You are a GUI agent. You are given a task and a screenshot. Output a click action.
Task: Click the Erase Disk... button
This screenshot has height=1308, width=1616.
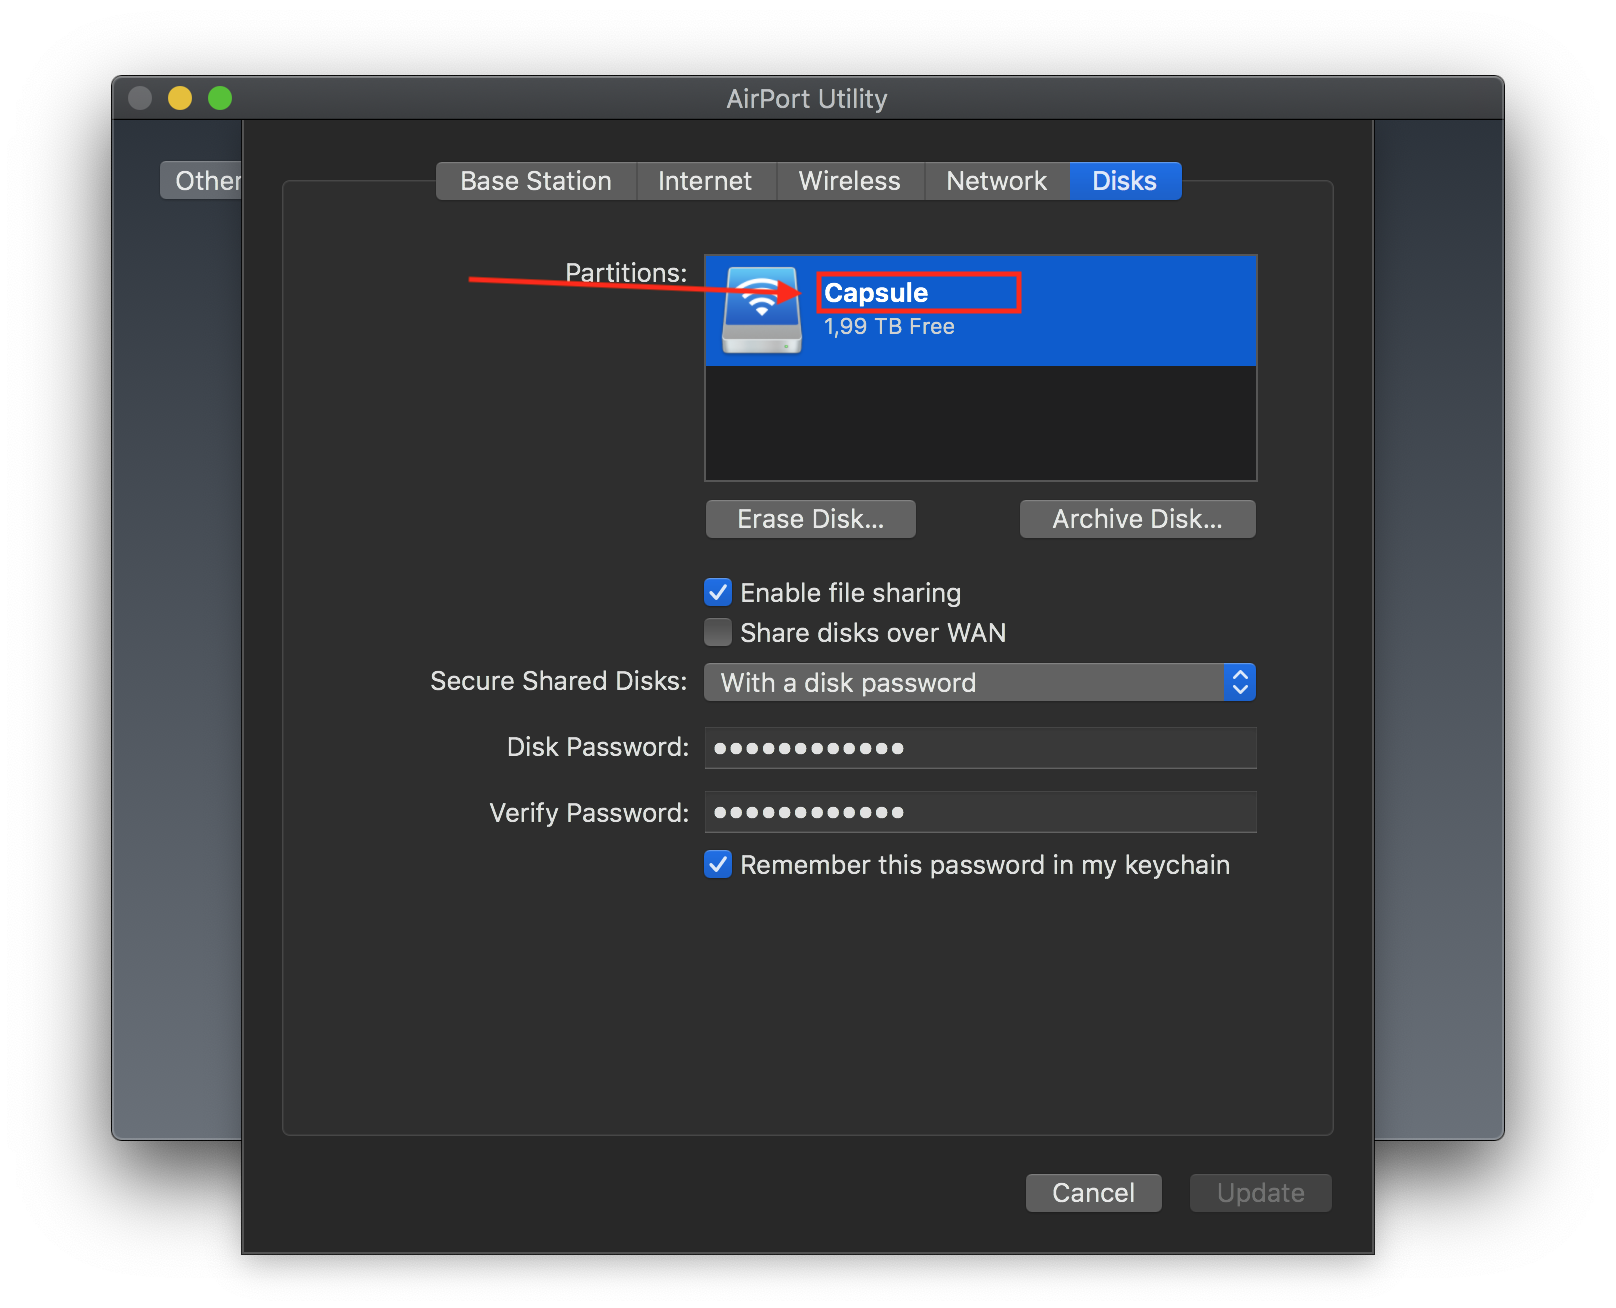[x=811, y=519]
